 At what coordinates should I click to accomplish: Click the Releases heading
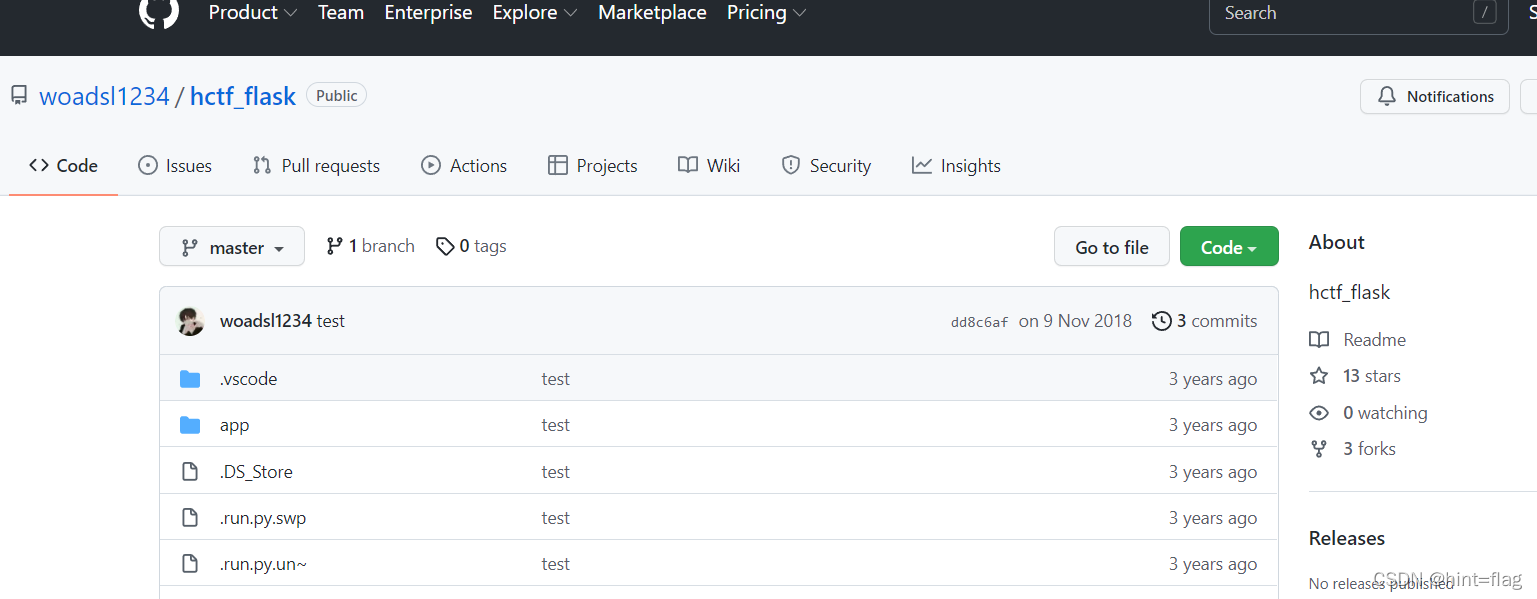pos(1347,538)
